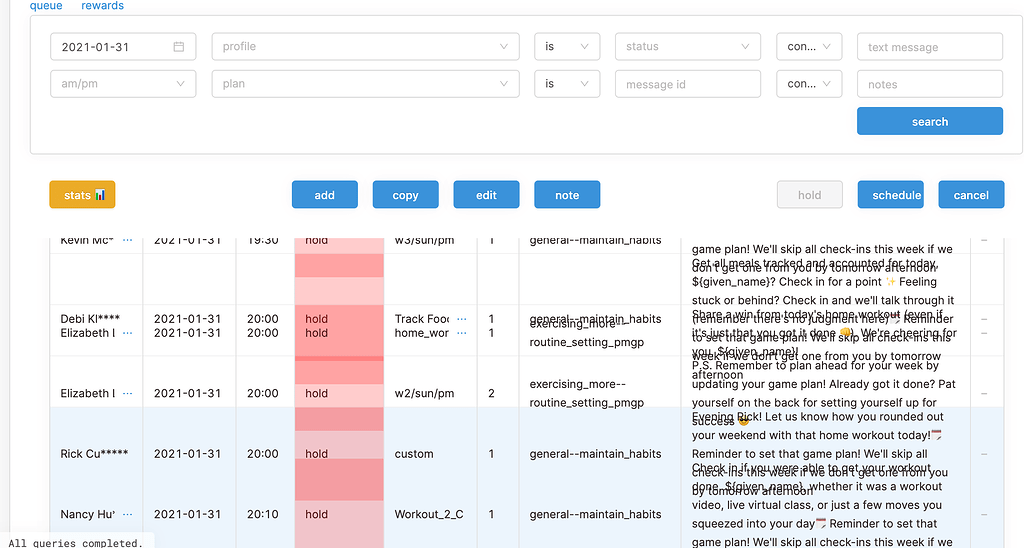Click the Workout_2_C plan cell
This screenshot has width=1024, height=548.
tap(429, 514)
